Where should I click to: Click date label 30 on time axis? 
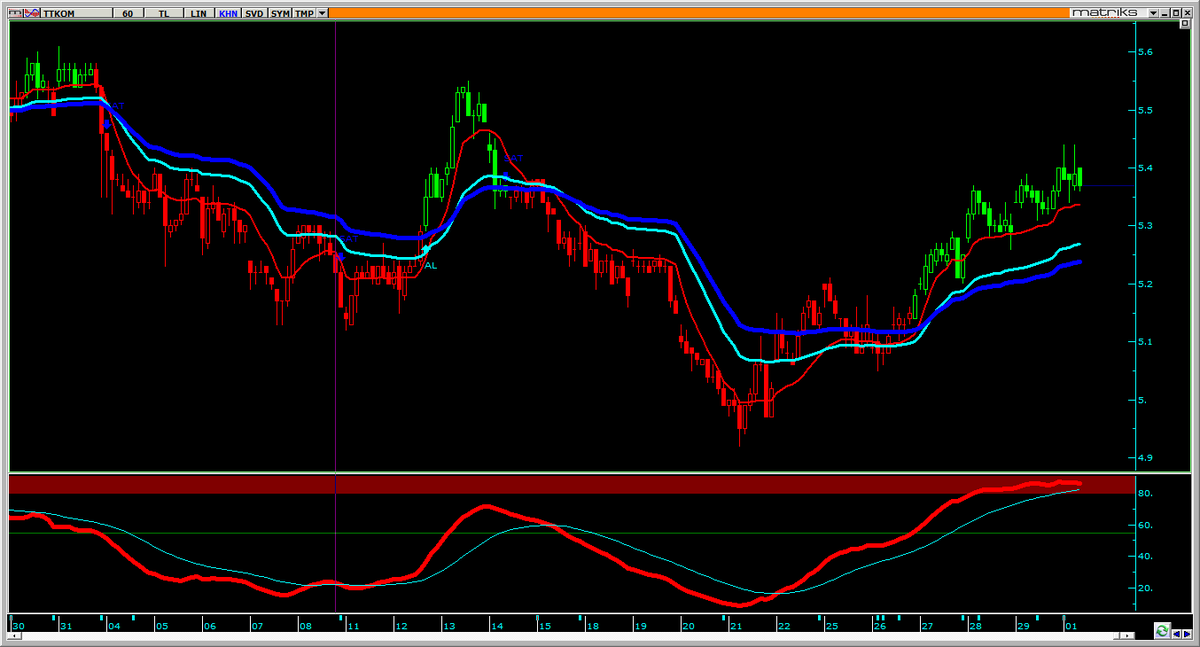click(17, 626)
